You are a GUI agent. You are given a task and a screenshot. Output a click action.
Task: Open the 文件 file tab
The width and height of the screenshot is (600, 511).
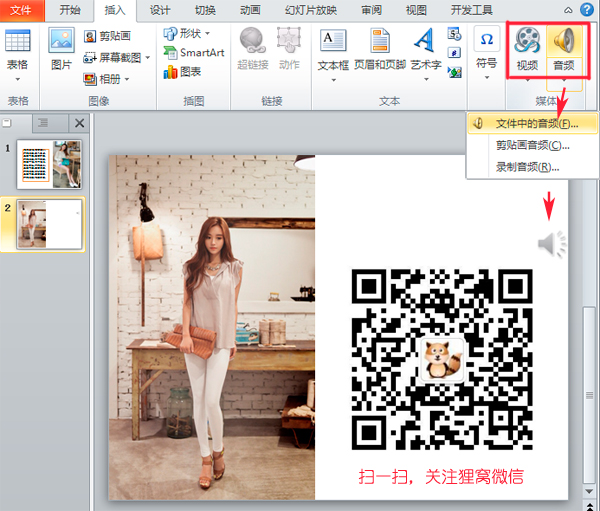22,10
